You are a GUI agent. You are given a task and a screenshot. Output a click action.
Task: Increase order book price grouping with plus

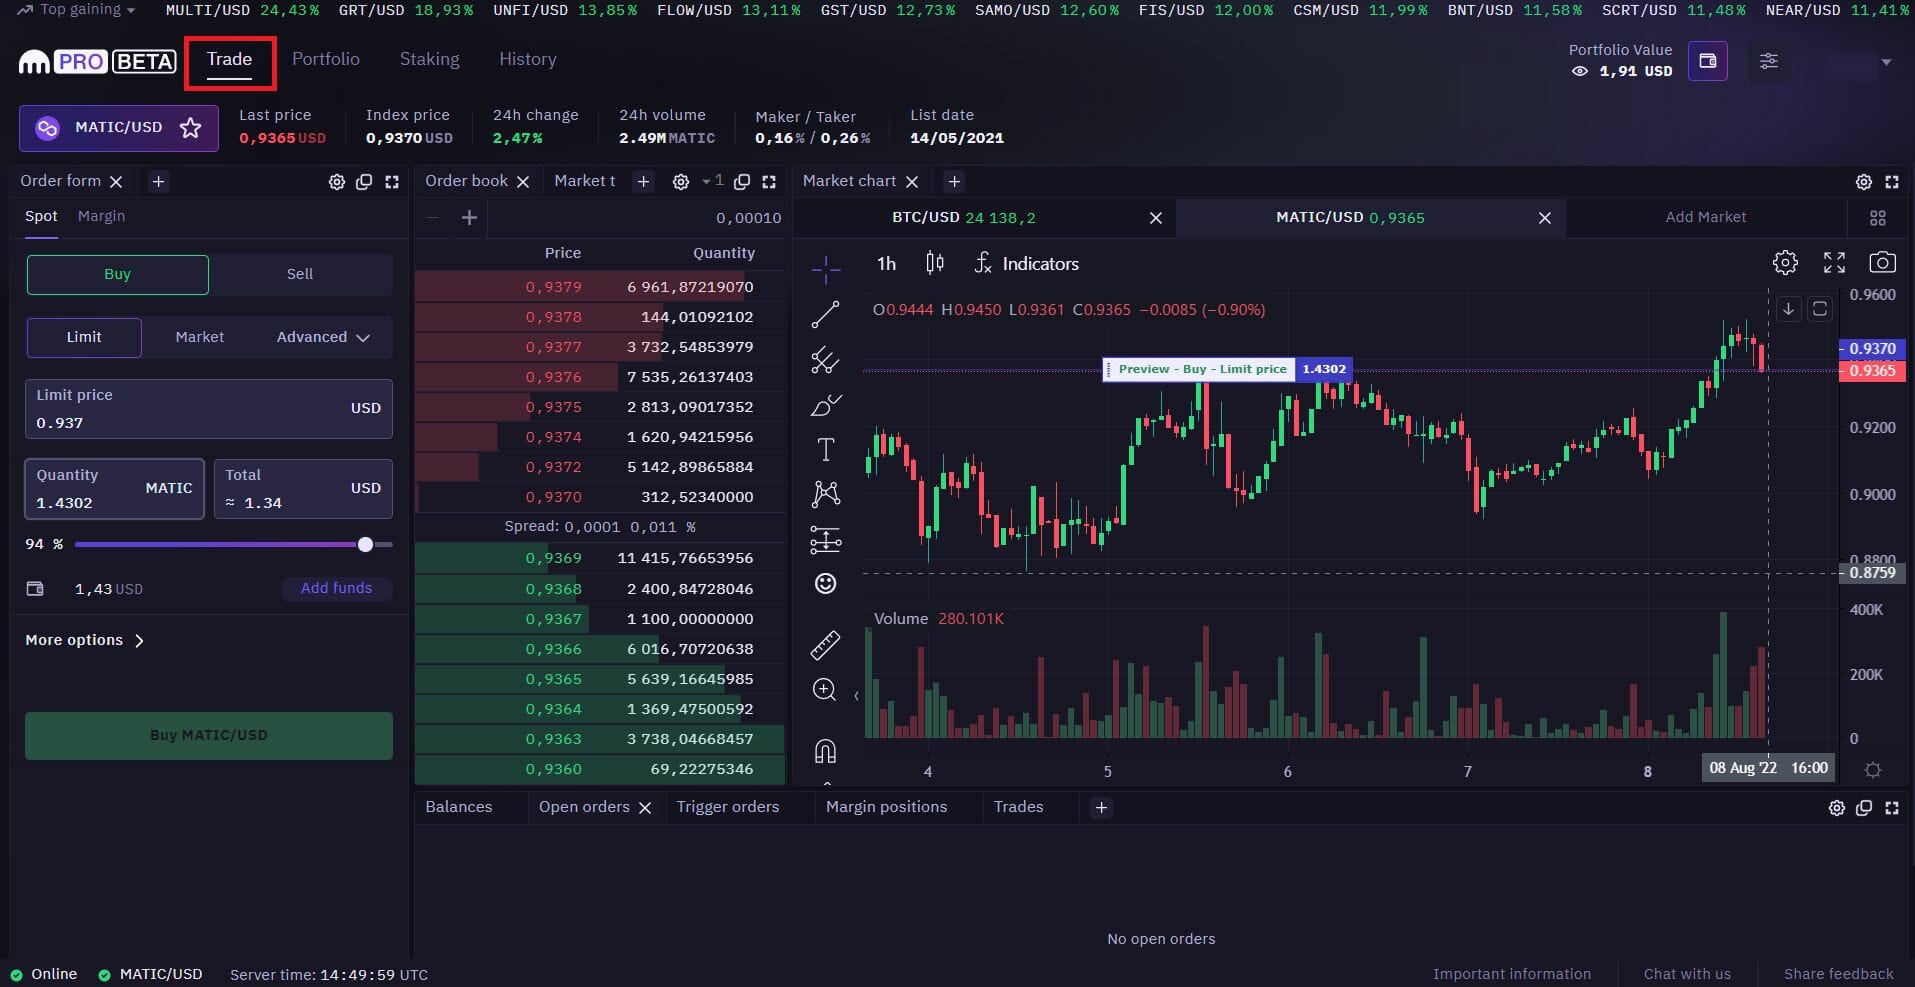(x=469, y=217)
